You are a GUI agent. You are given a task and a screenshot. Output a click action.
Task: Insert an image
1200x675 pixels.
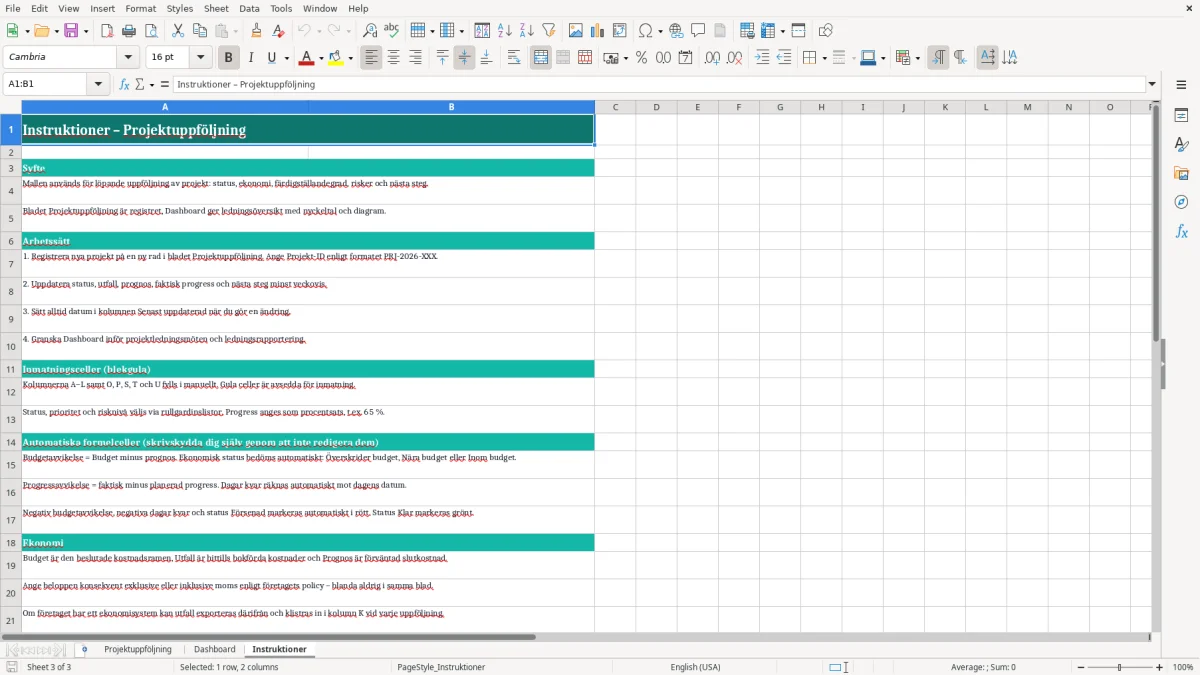click(576, 31)
